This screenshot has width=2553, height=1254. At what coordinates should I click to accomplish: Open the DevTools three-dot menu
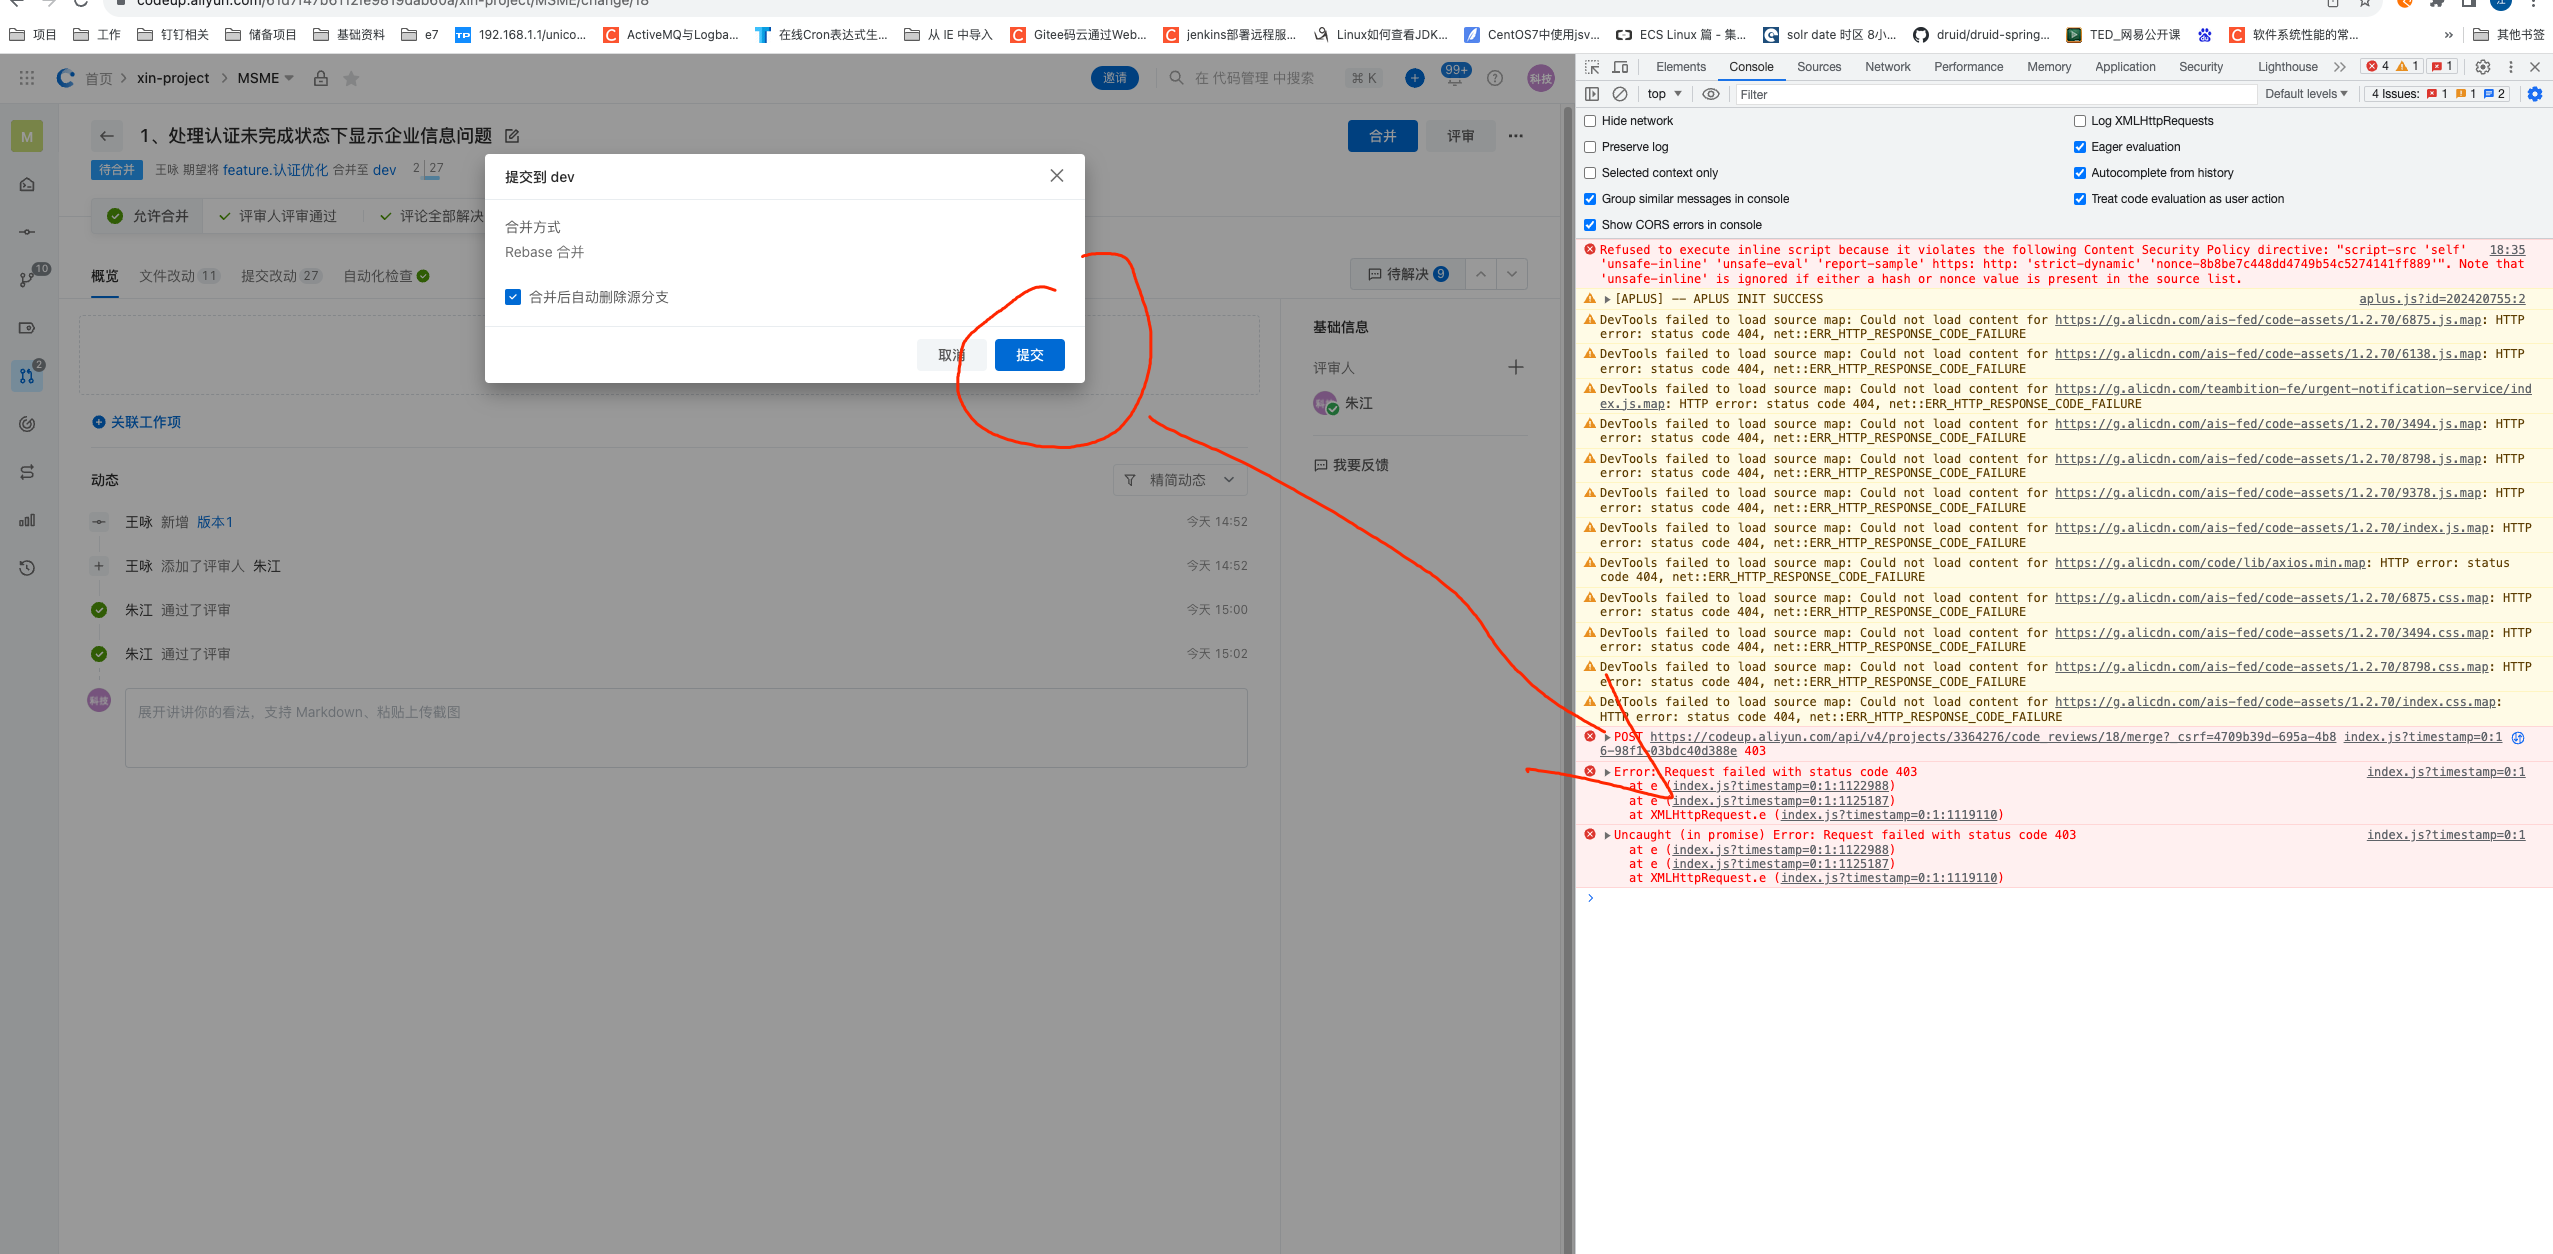2510,67
